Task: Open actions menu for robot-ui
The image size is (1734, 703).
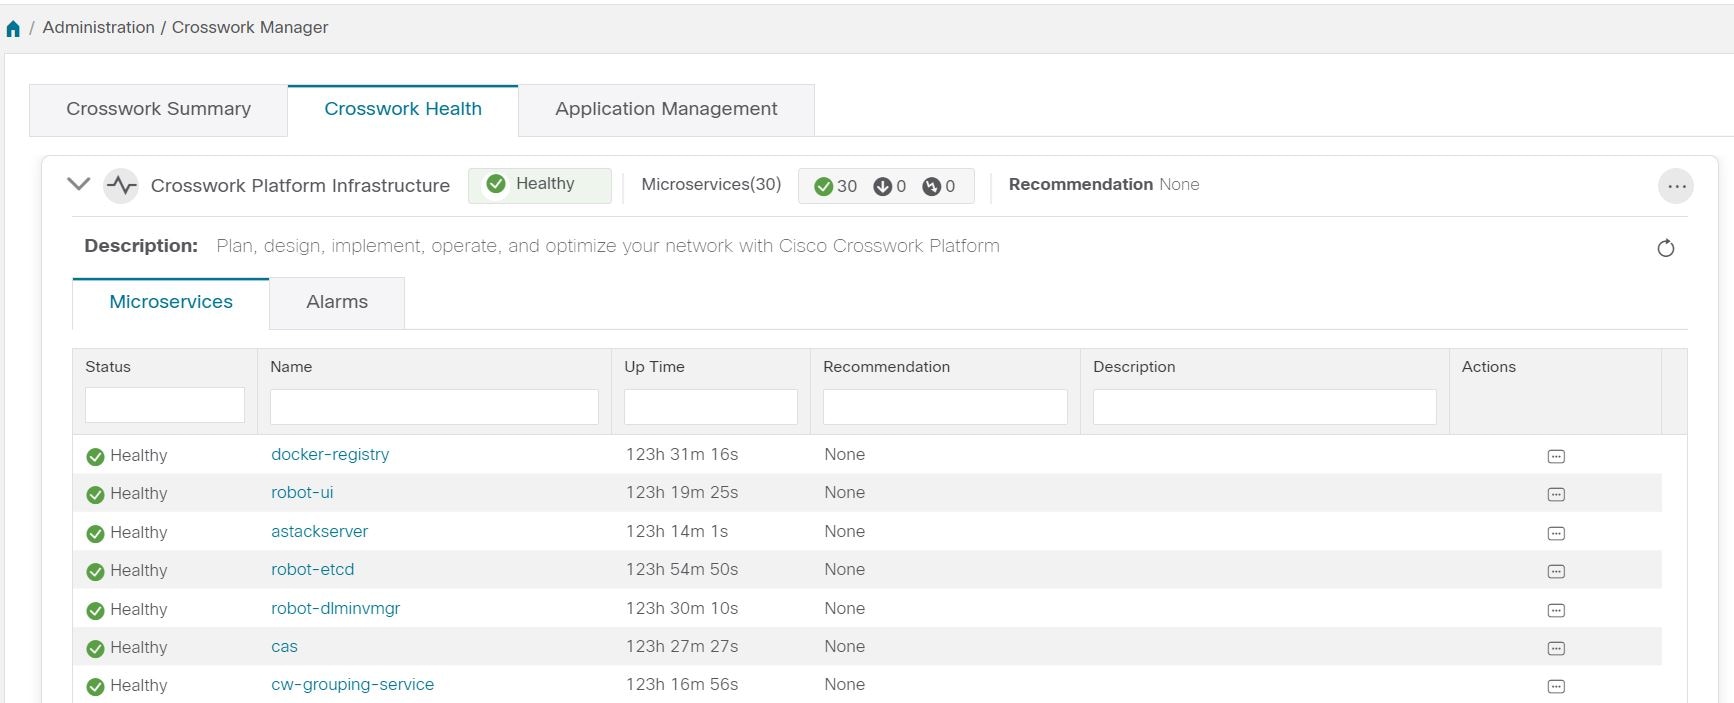Action: [x=1556, y=494]
